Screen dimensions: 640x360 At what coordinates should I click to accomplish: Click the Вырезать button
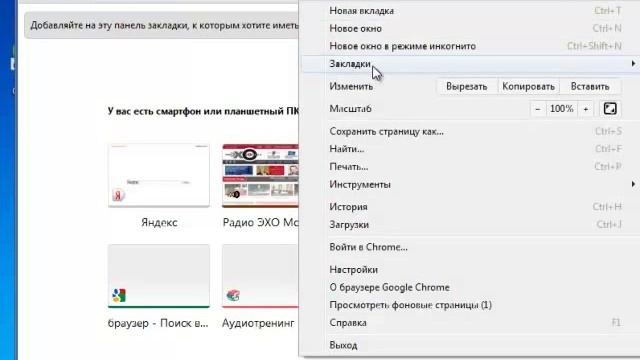tap(467, 87)
